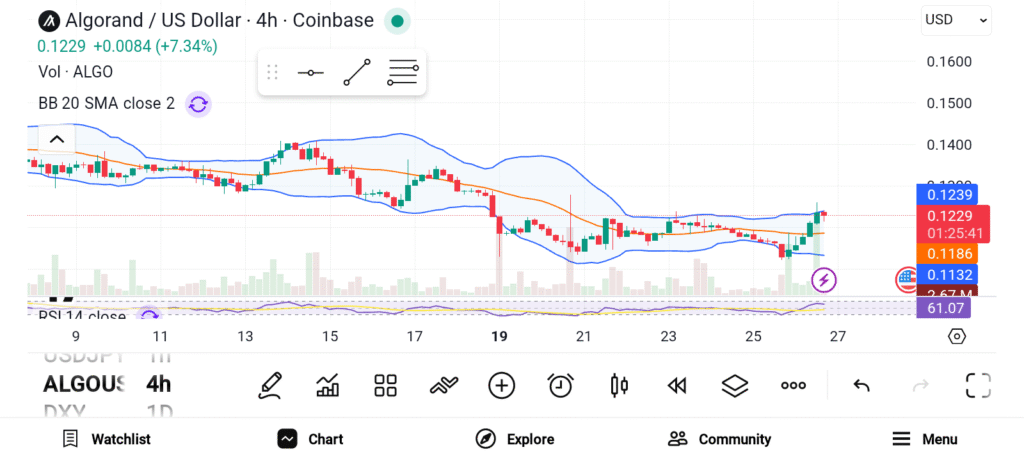Open the 4h timeframe selector
The image size is (1024, 461).
coord(158,384)
